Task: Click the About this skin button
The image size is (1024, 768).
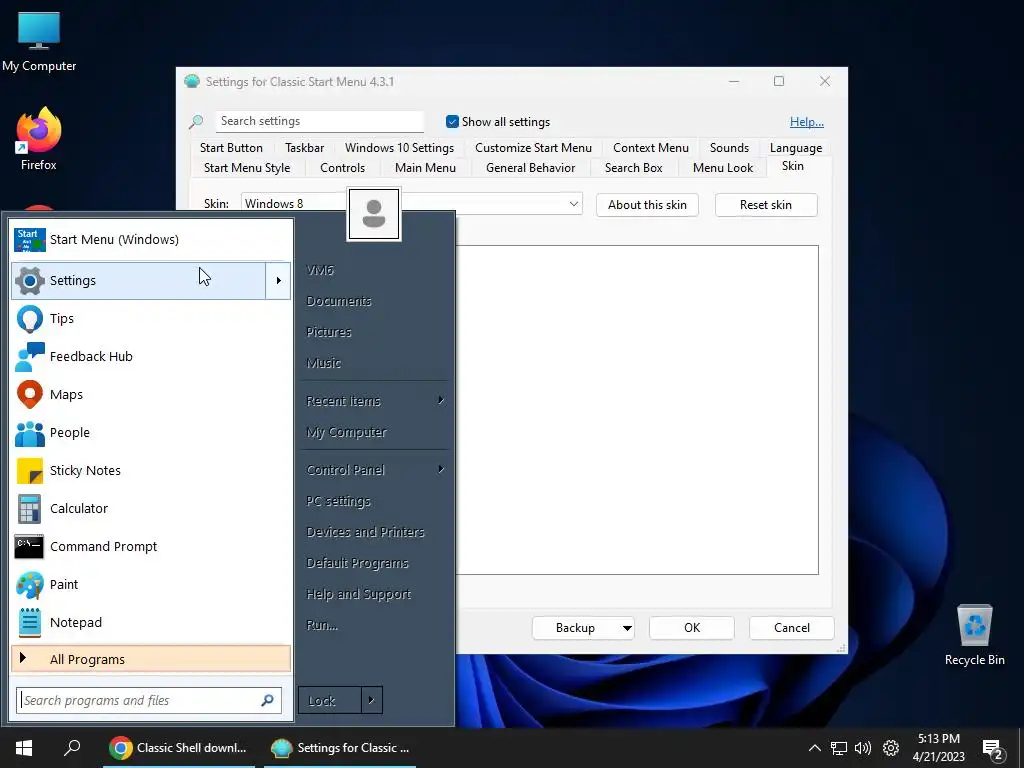Action: (x=647, y=205)
